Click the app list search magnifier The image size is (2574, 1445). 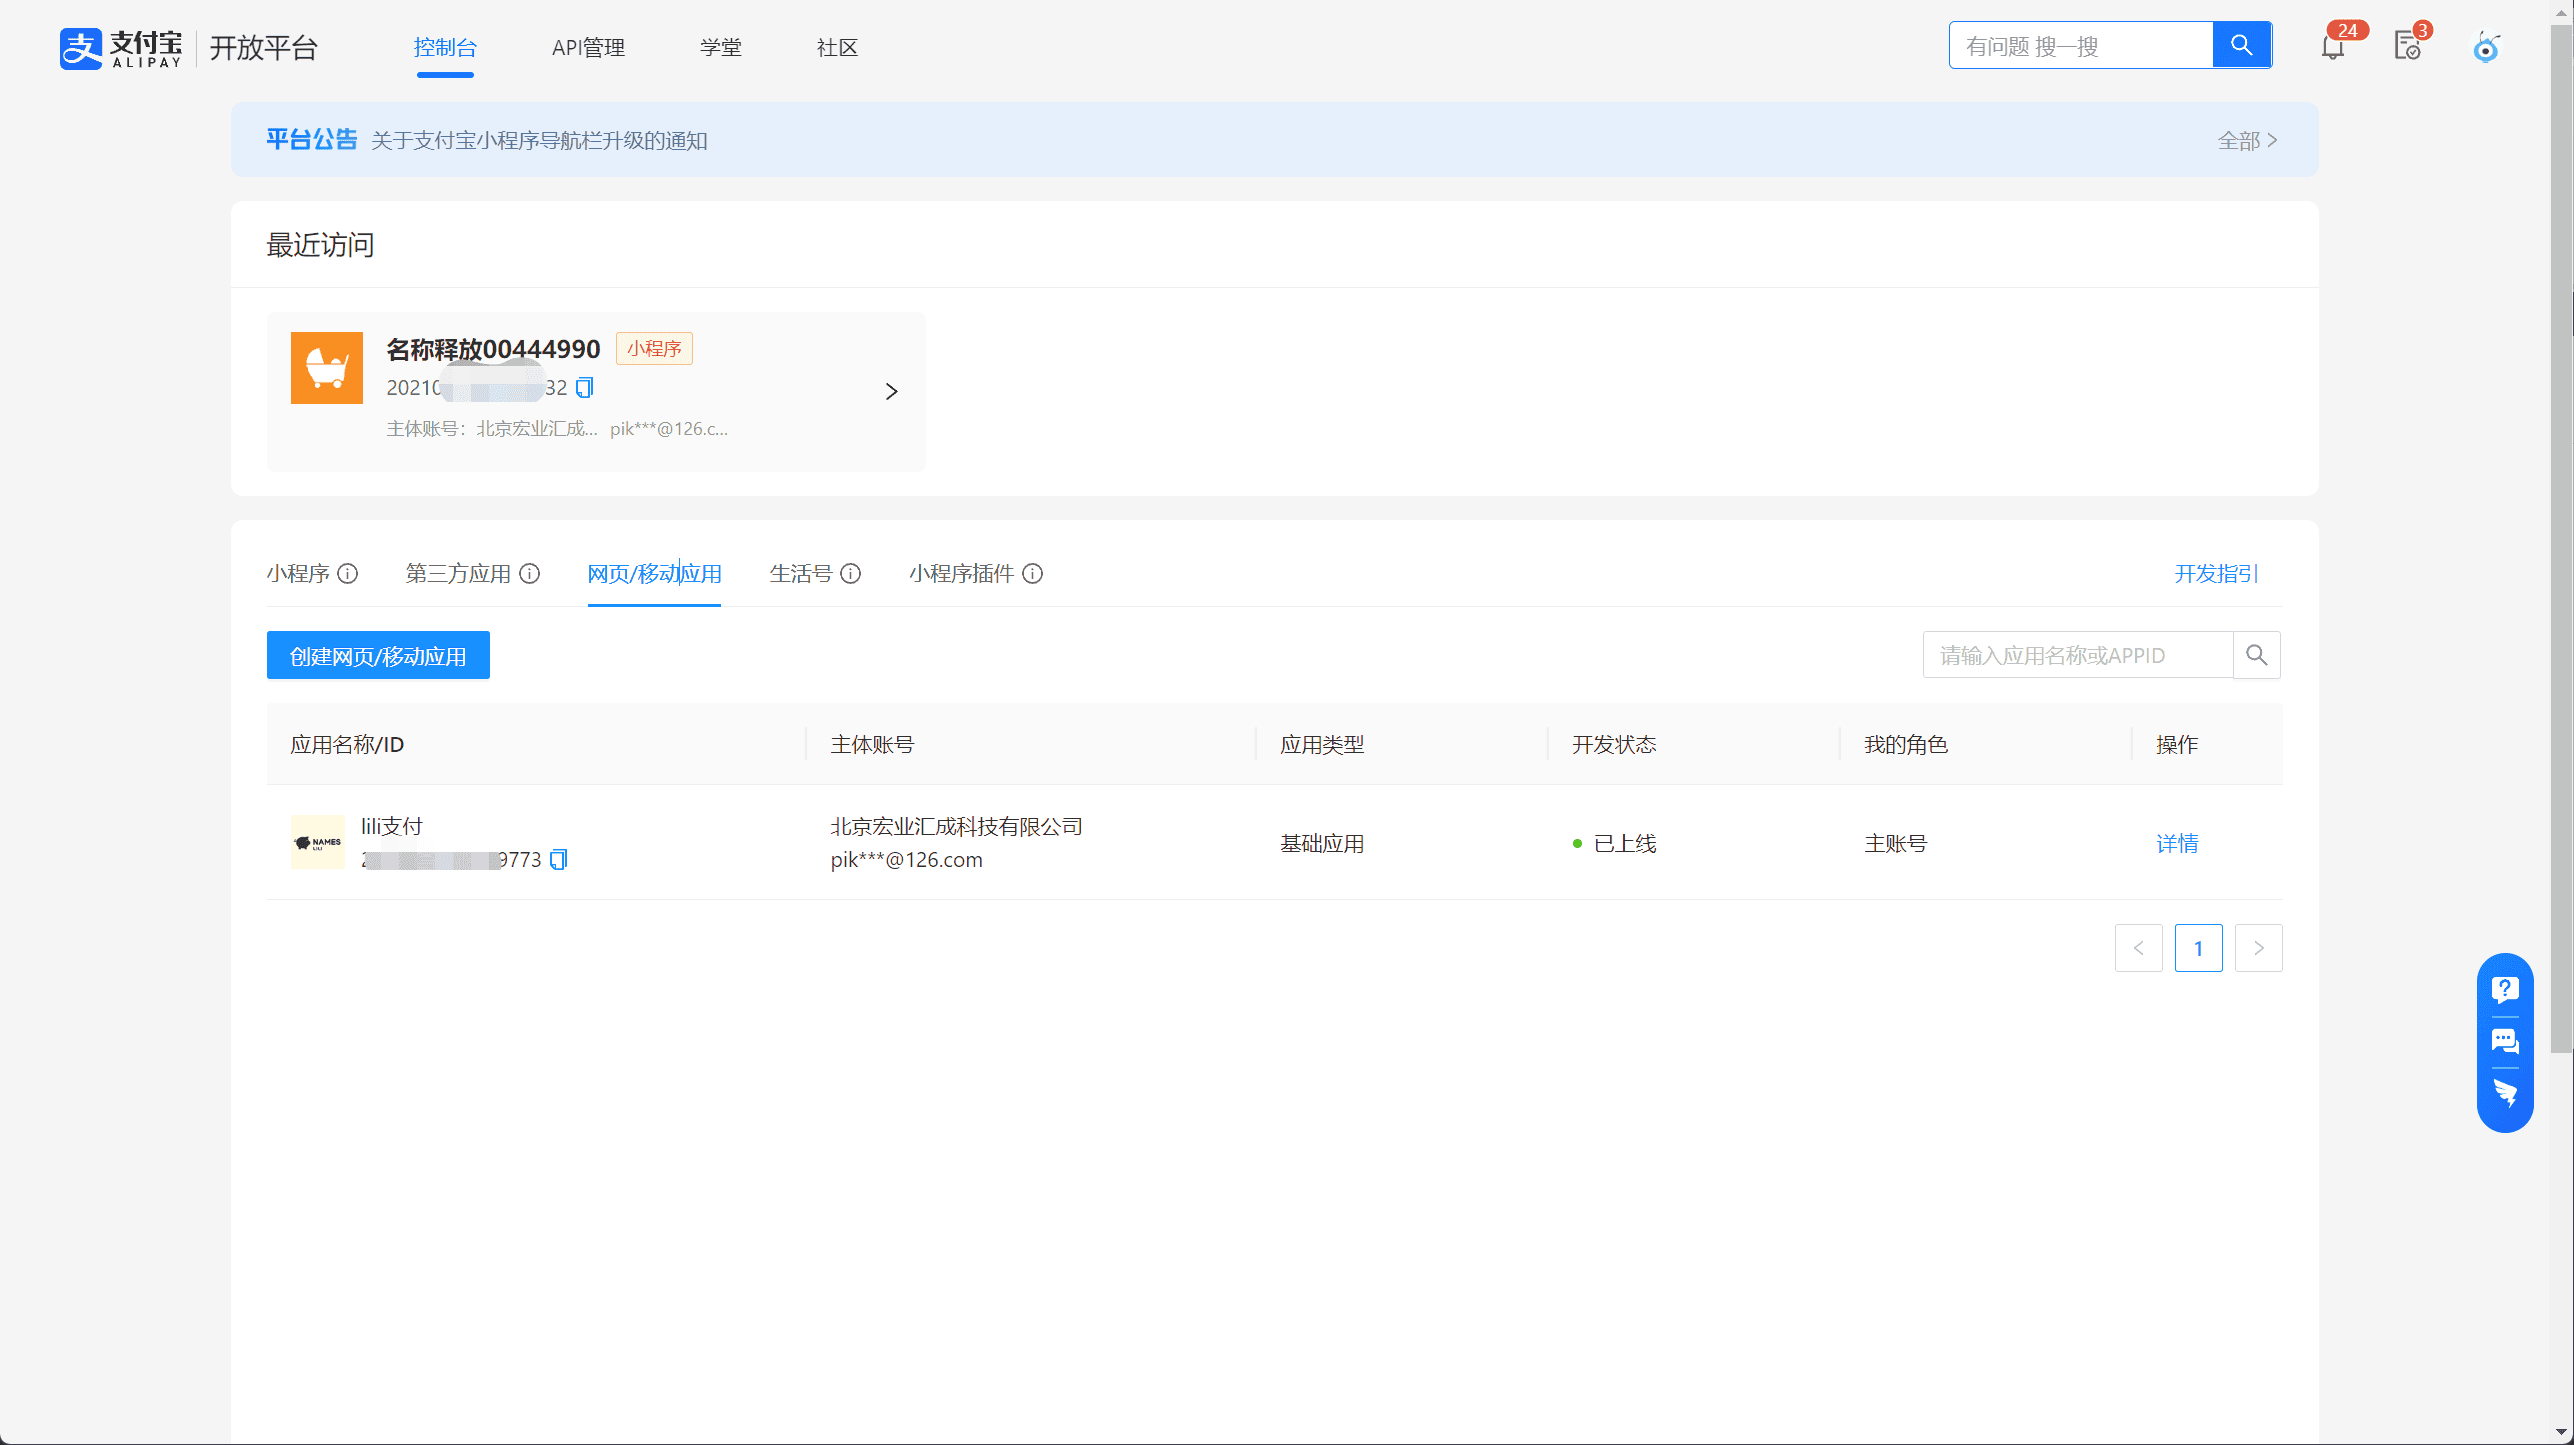click(2256, 655)
